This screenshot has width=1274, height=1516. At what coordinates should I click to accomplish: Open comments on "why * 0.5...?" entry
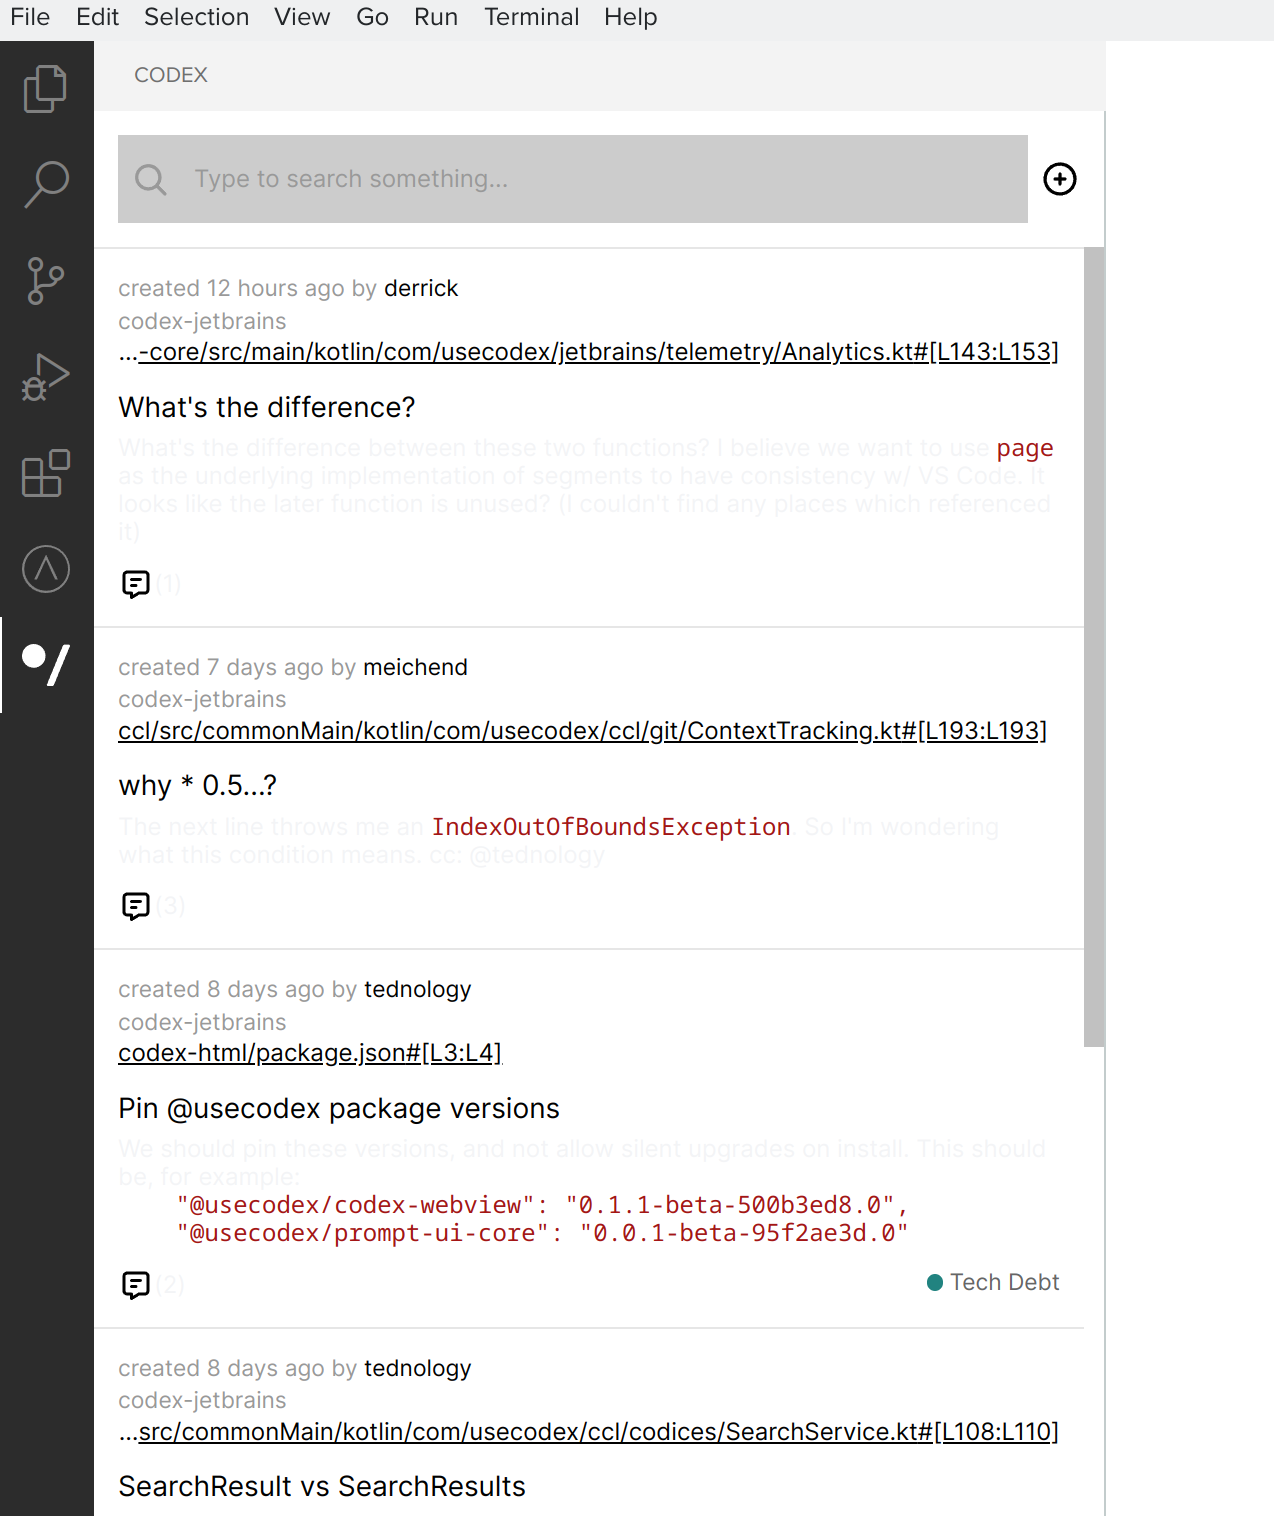pyautogui.click(x=136, y=906)
